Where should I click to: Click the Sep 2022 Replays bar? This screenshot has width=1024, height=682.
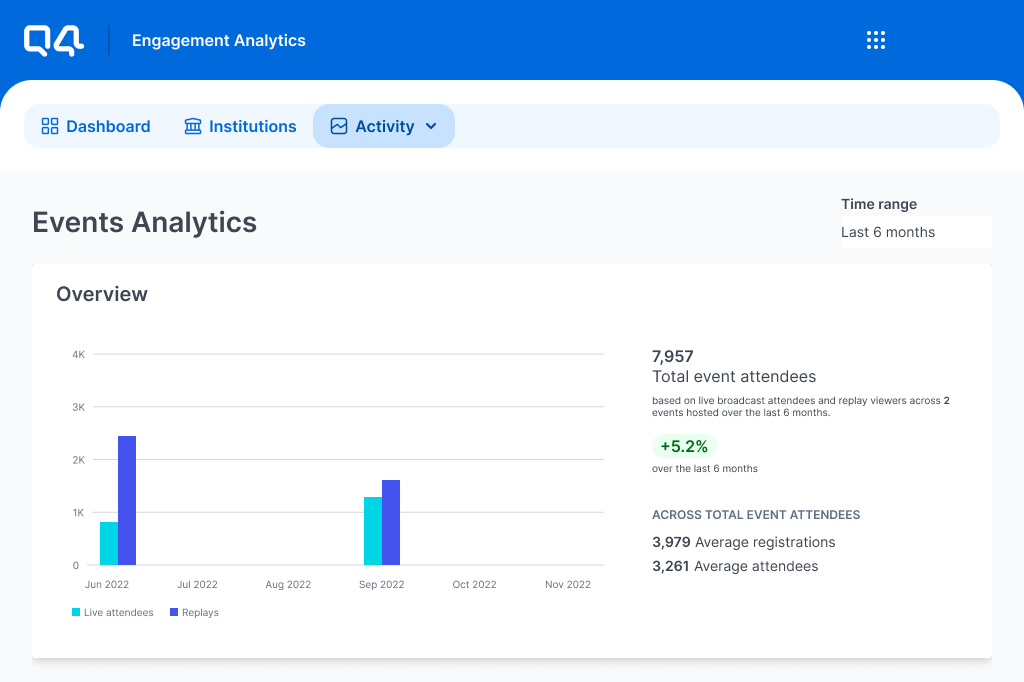391,522
